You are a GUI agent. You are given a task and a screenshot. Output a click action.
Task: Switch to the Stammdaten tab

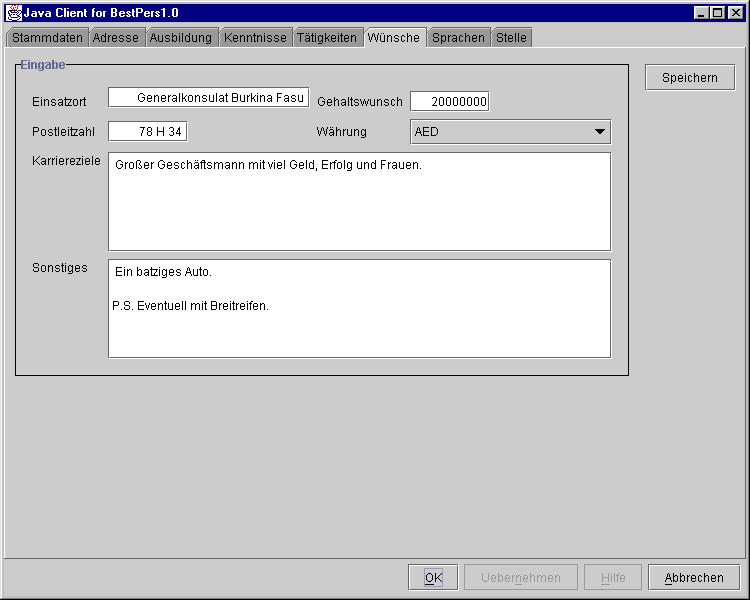coord(47,38)
